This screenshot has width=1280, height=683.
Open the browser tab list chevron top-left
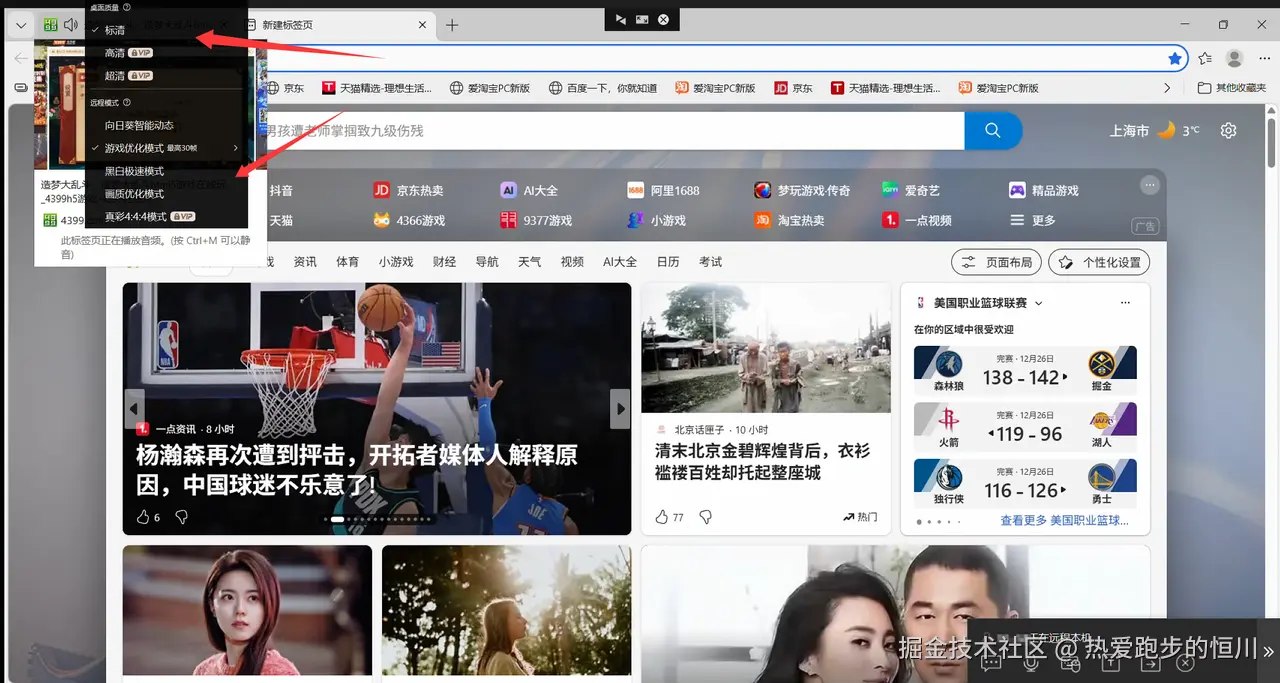[x=21, y=24]
